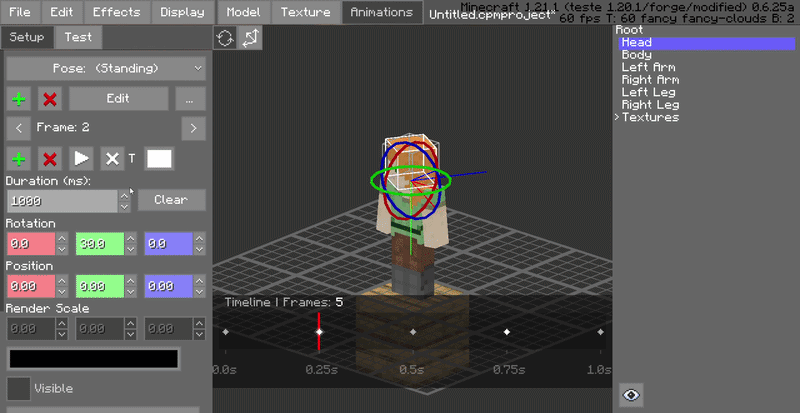Screen dimensions: 800x413
Task: Delete animation with red X beside Edit
Action: point(49,99)
